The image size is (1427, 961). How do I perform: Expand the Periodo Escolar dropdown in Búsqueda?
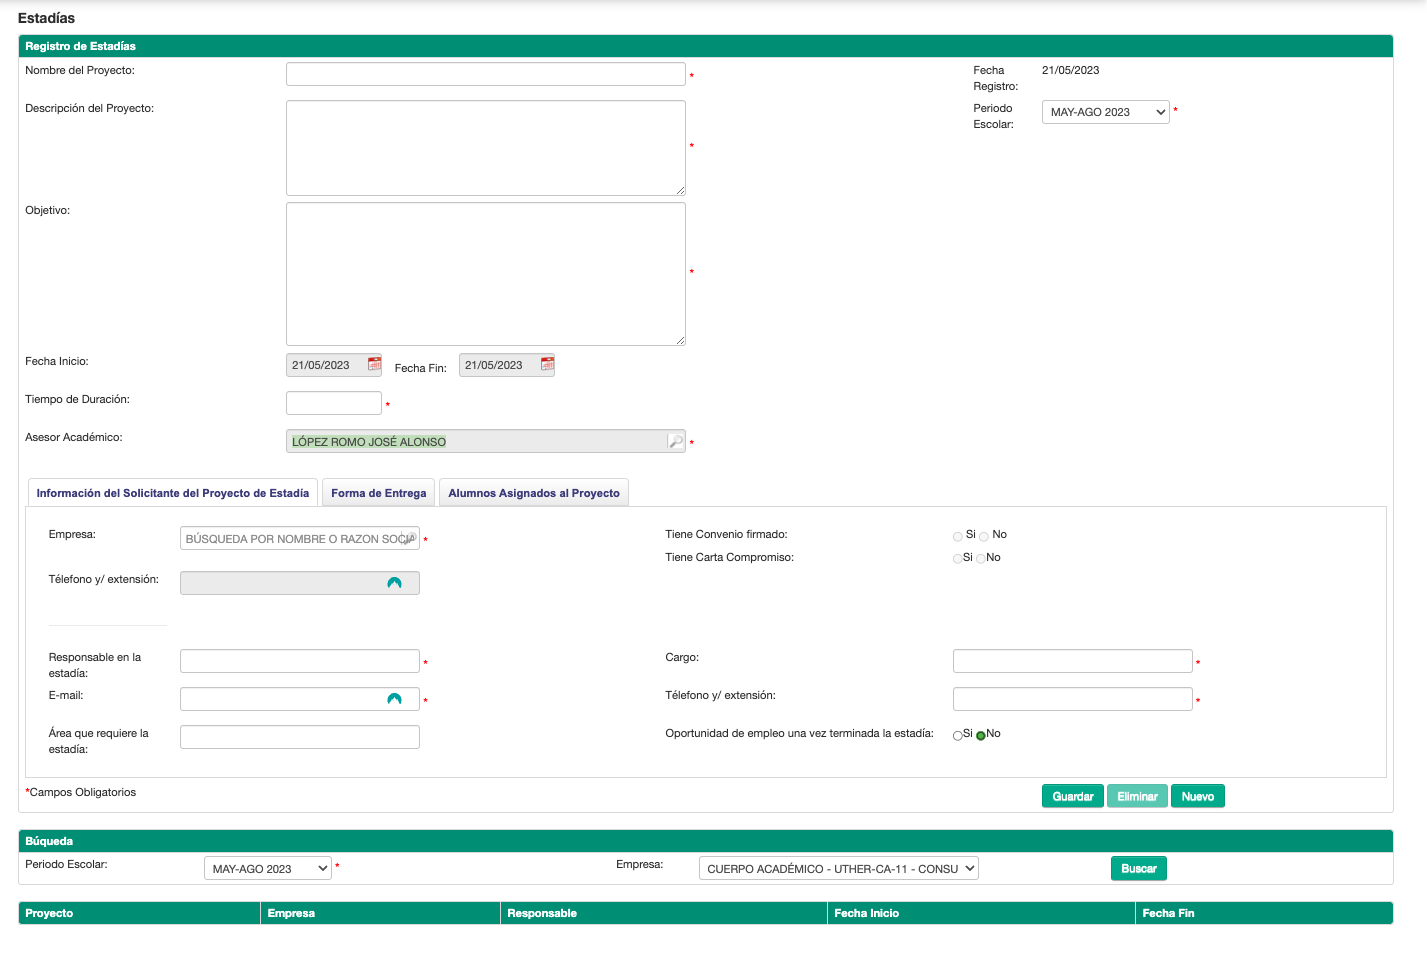pos(267,869)
